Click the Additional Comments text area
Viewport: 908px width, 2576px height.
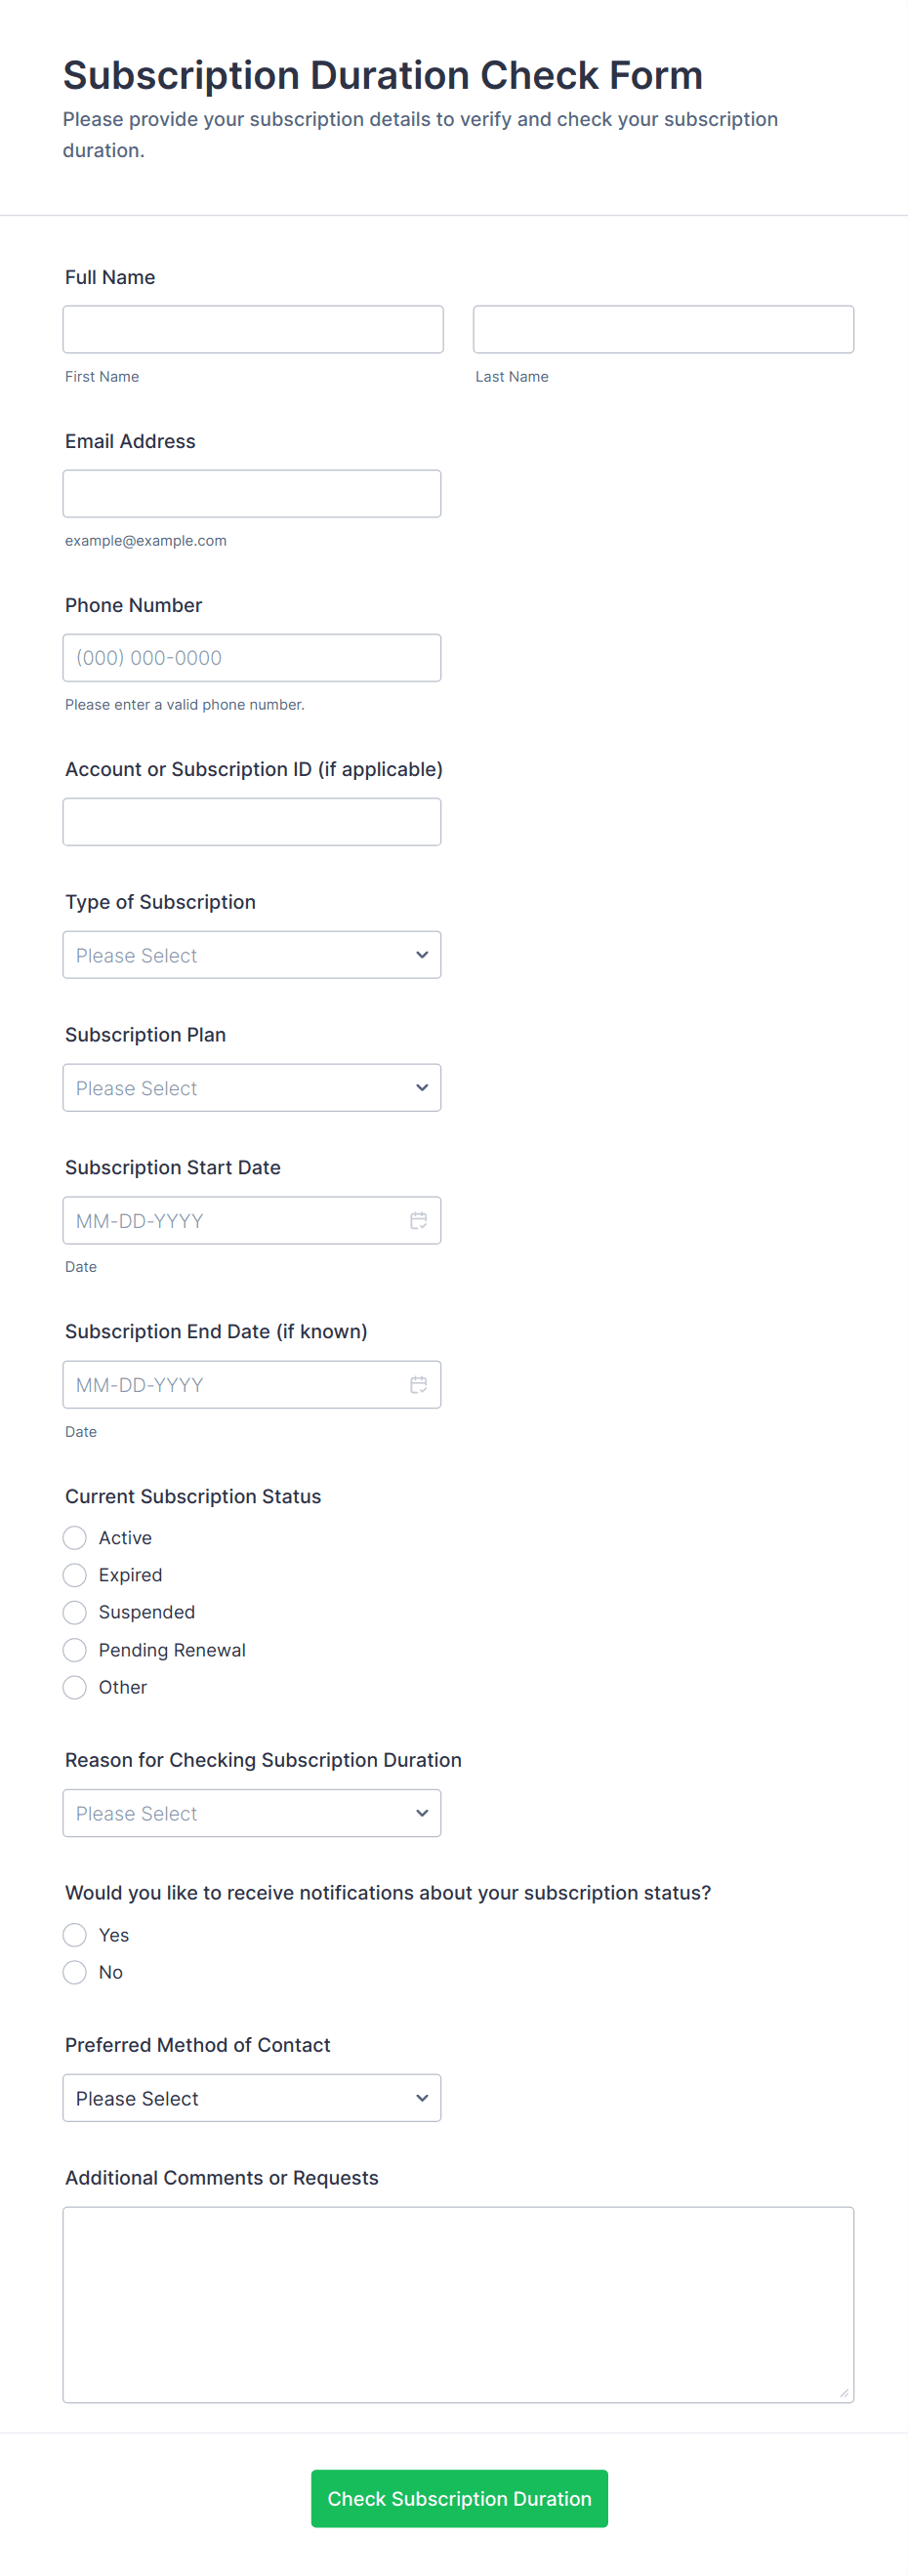click(458, 2304)
